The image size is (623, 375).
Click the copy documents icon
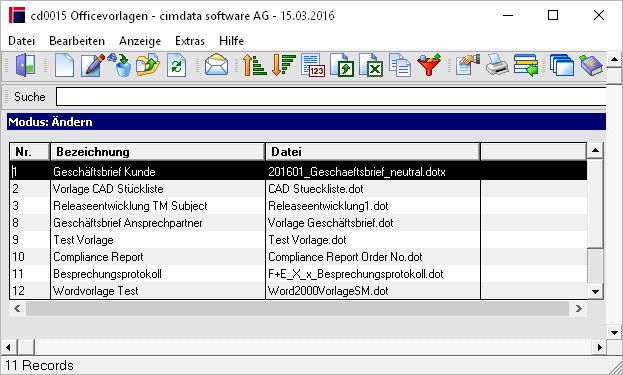[x=400, y=65]
